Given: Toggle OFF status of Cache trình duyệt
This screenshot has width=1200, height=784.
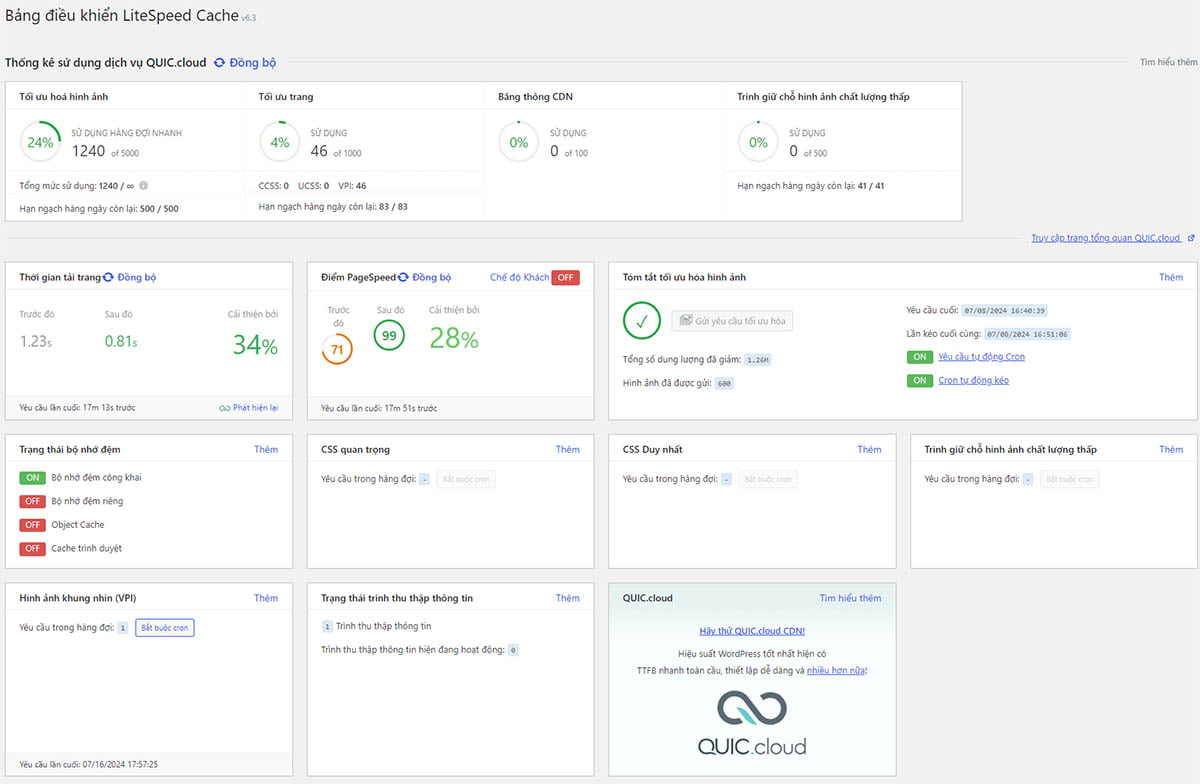Looking at the screenshot, I should [x=33, y=548].
